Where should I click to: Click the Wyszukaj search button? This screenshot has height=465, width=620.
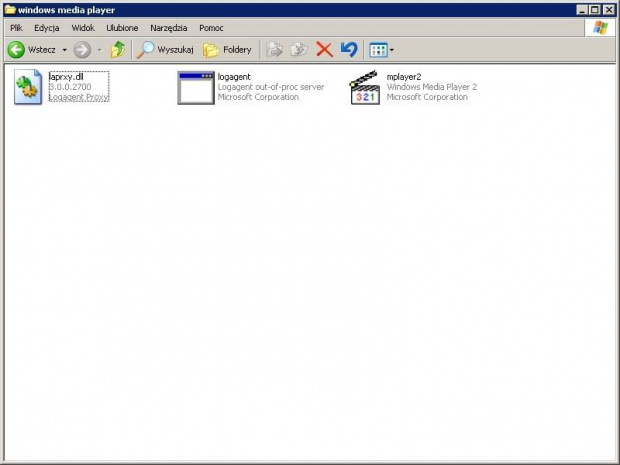[x=165, y=50]
